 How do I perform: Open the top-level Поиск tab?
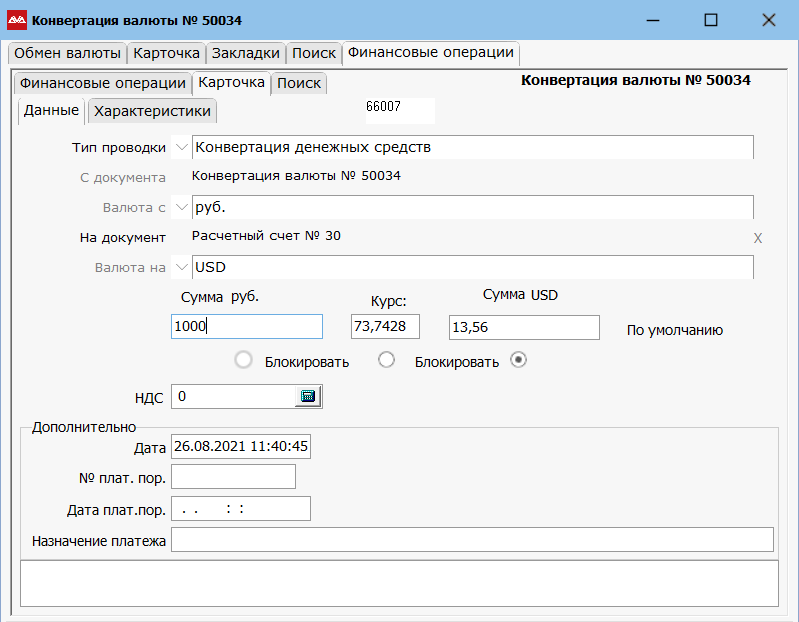(x=314, y=53)
